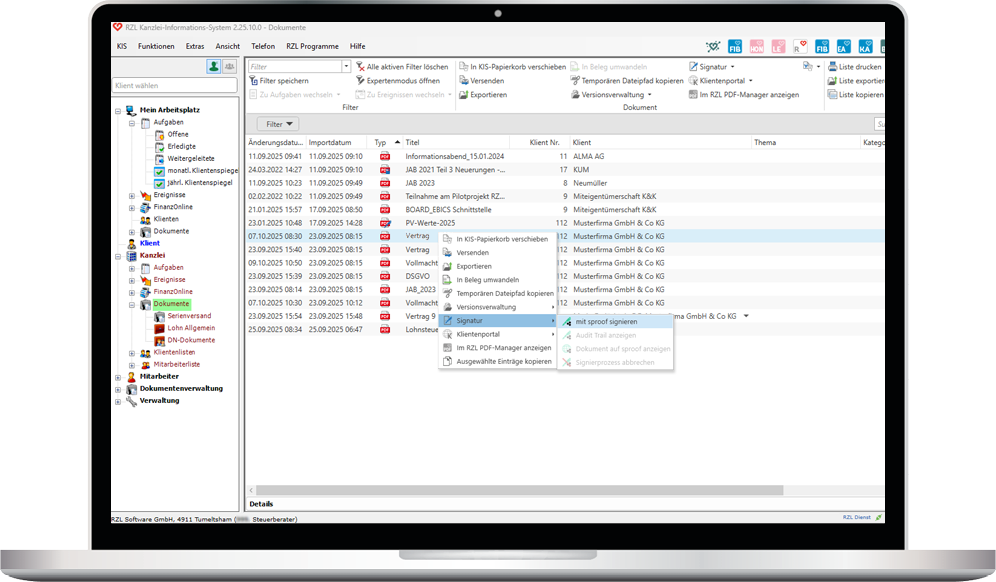Click Versenden in the top toolbar

point(482,81)
